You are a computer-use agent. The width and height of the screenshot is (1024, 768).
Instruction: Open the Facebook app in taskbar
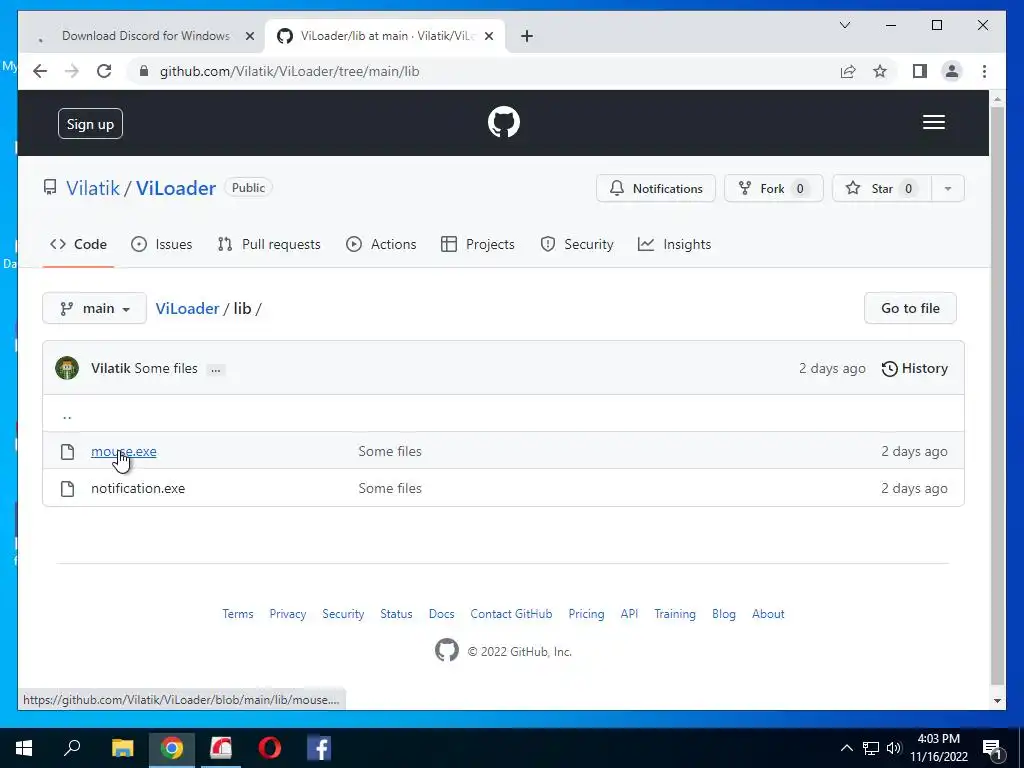(319, 748)
